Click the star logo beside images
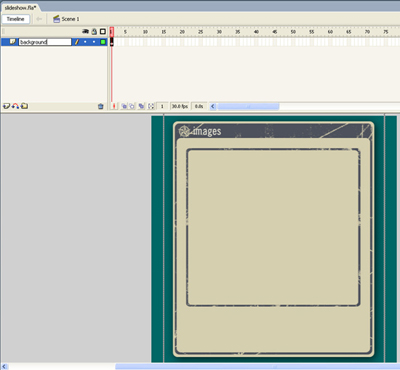400x370 pixels. 184,131
